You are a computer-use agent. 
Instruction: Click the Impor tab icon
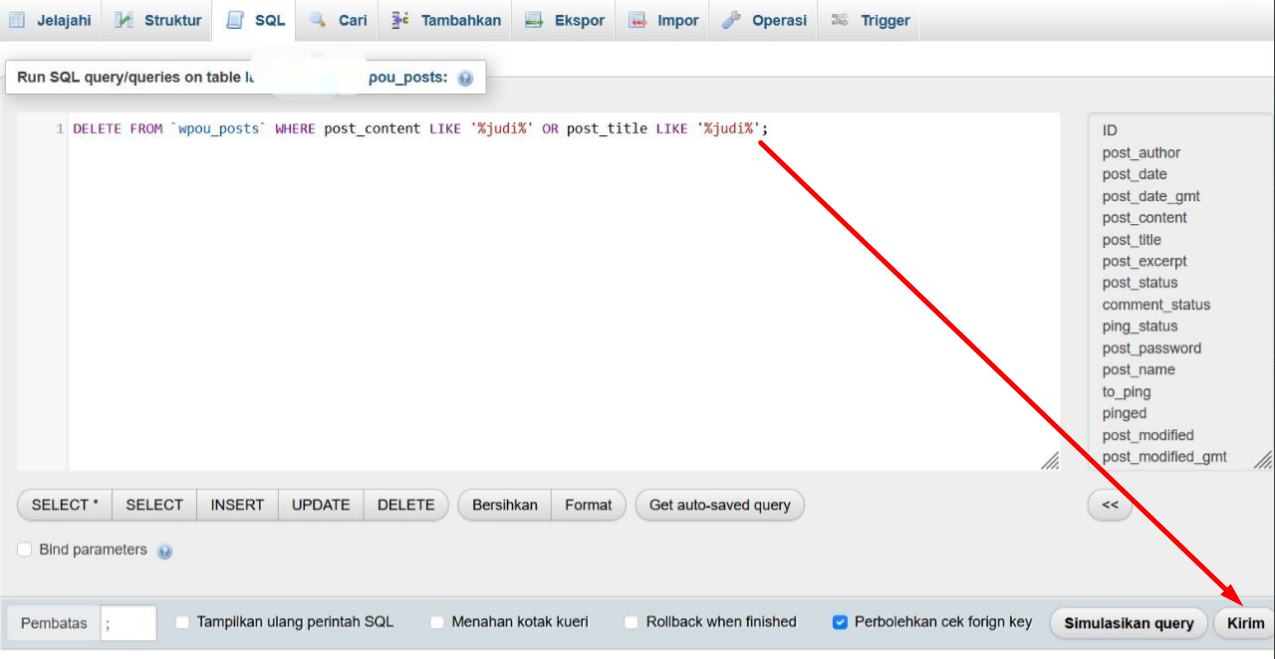coord(637,20)
